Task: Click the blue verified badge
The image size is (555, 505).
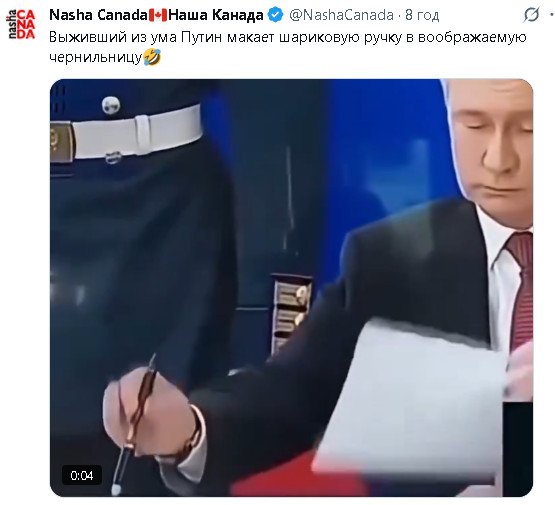Action: coord(275,15)
